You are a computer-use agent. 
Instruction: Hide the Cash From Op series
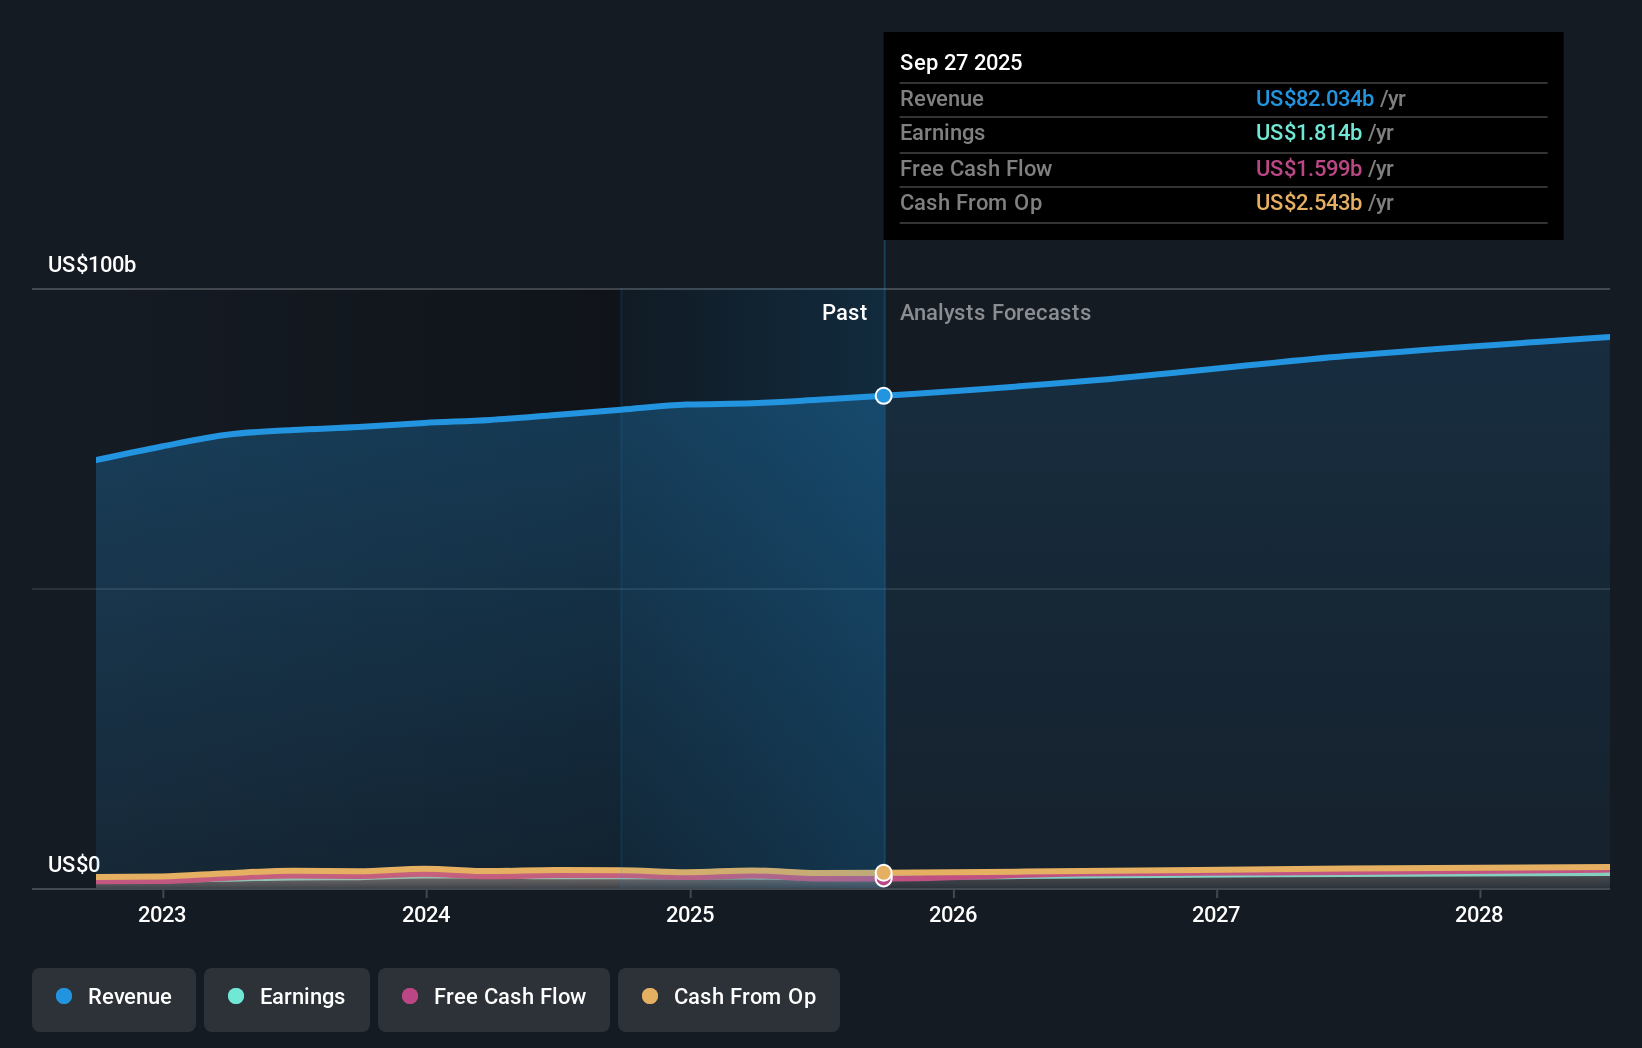tap(728, 997)
